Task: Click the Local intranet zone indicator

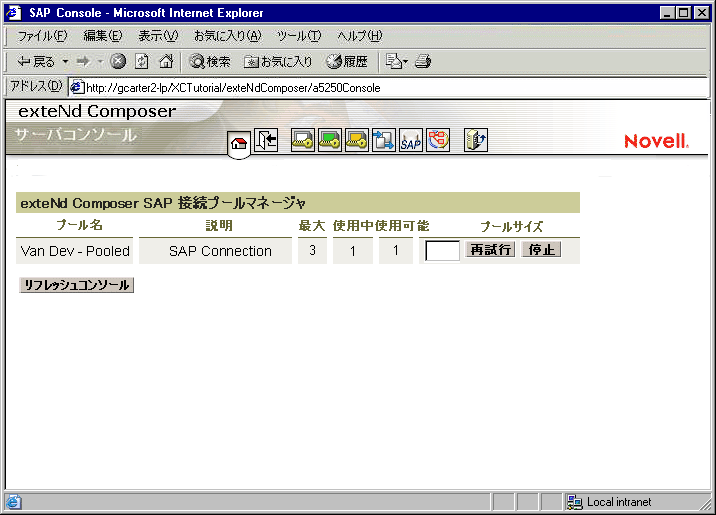Action: coord(609,502)
